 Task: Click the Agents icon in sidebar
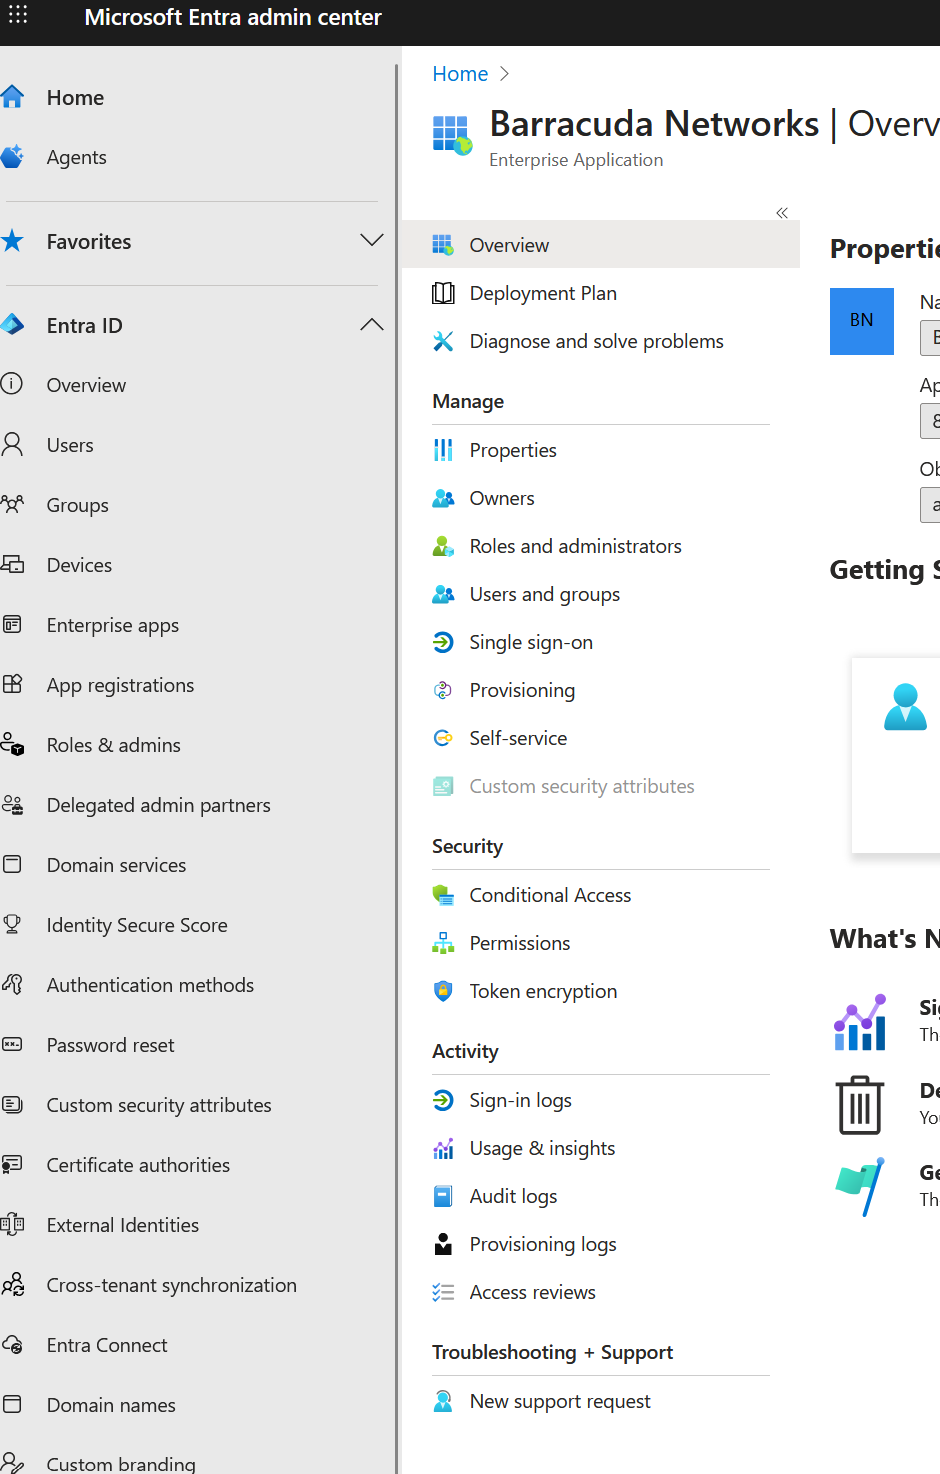(12, 157)
